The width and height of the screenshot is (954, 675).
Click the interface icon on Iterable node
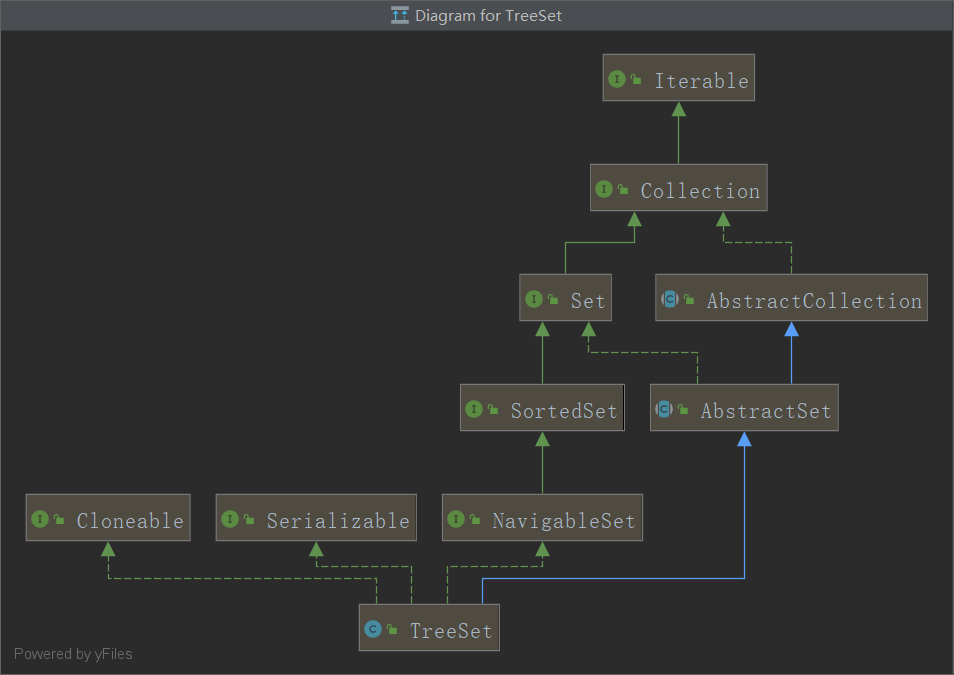(617, 79)
